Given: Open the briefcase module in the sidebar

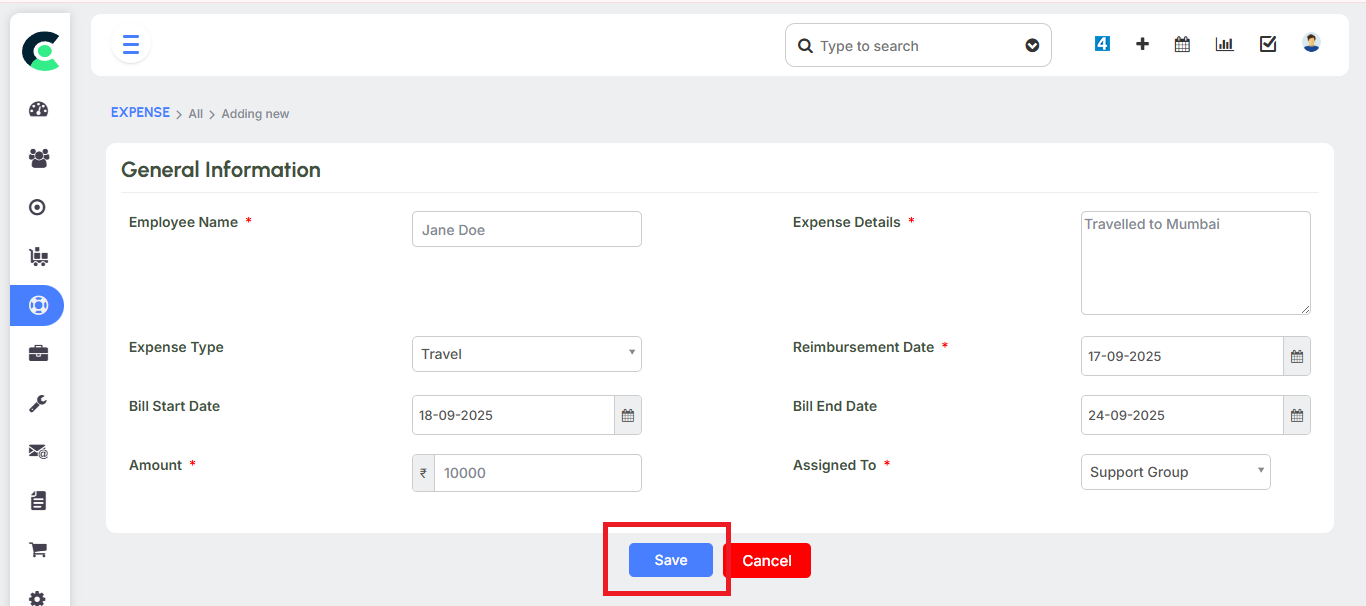Looking at the screenshot, I should pyautogui.click(x=37, y=353).
